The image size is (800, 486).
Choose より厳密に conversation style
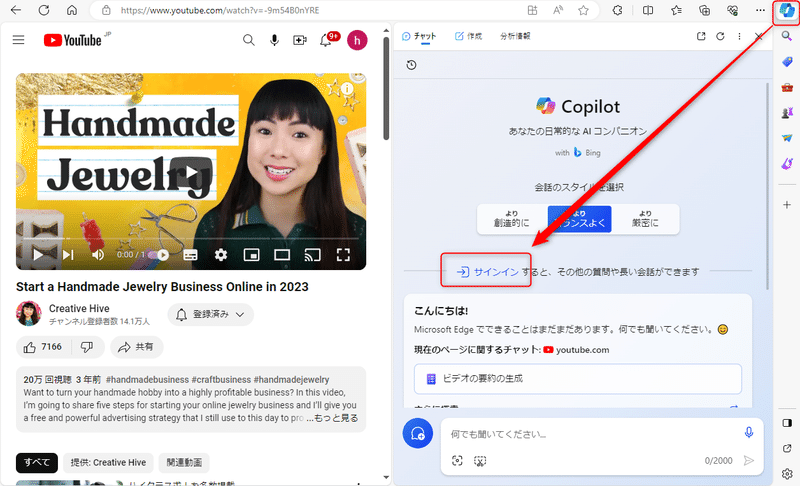point(645,219)
